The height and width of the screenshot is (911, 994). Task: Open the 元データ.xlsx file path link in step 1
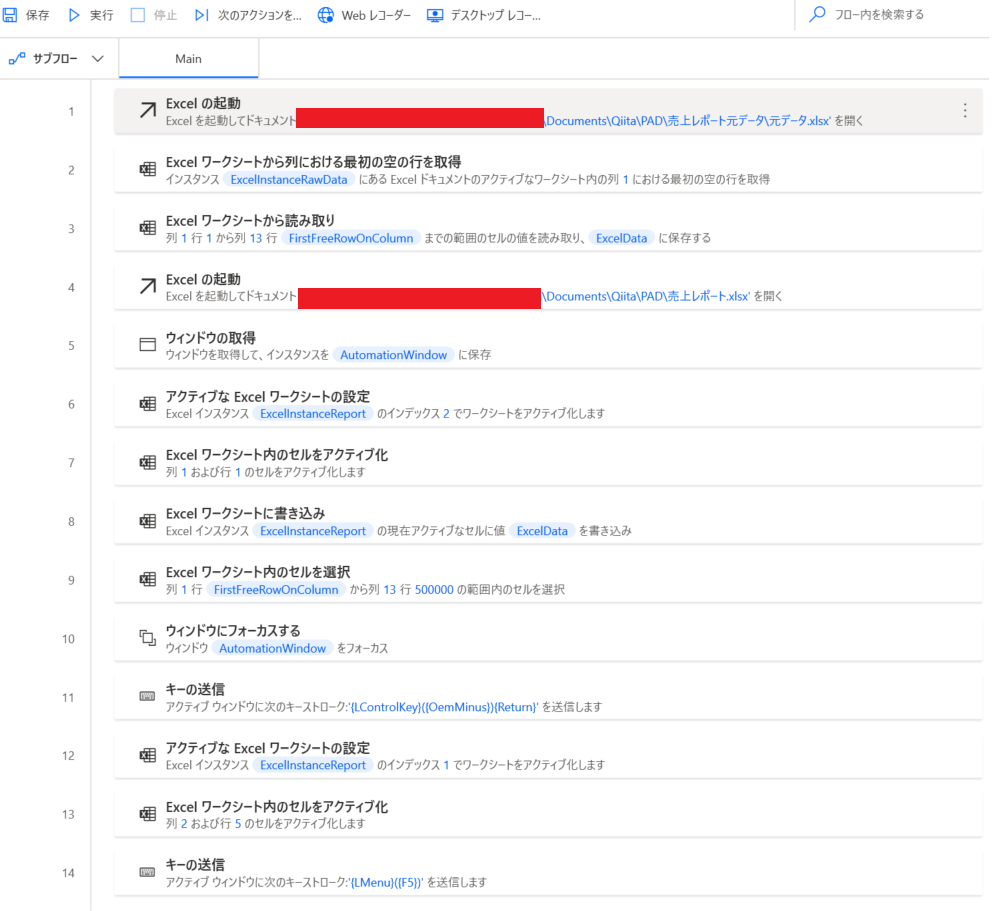pyautogui.click(x=688, y=120)
